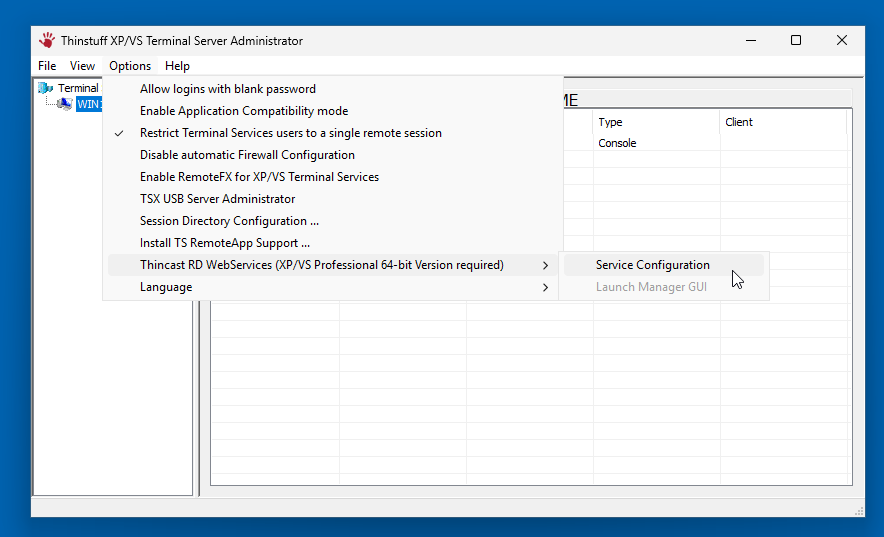Select the Console cell in Type column
Viewport: 884px width, 537px height.
tap(617, 143)
